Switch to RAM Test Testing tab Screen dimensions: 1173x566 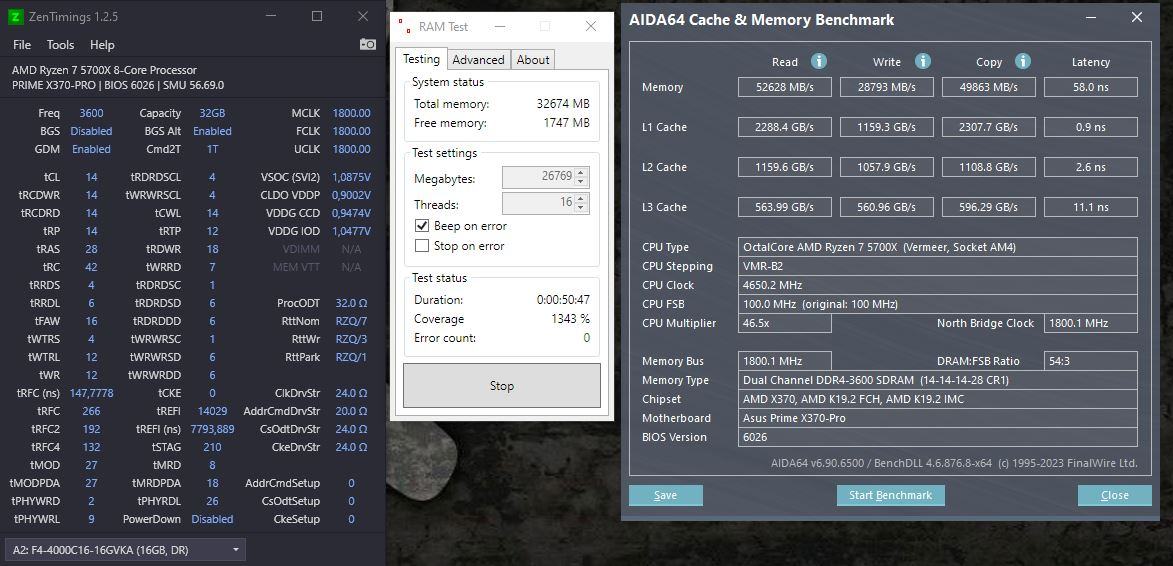(x=421, y=59)
